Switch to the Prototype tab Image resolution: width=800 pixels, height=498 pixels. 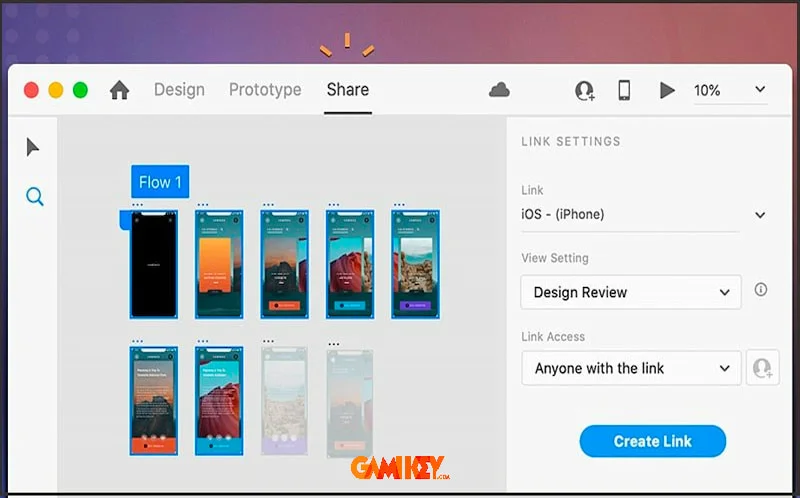tap(265, 90)
